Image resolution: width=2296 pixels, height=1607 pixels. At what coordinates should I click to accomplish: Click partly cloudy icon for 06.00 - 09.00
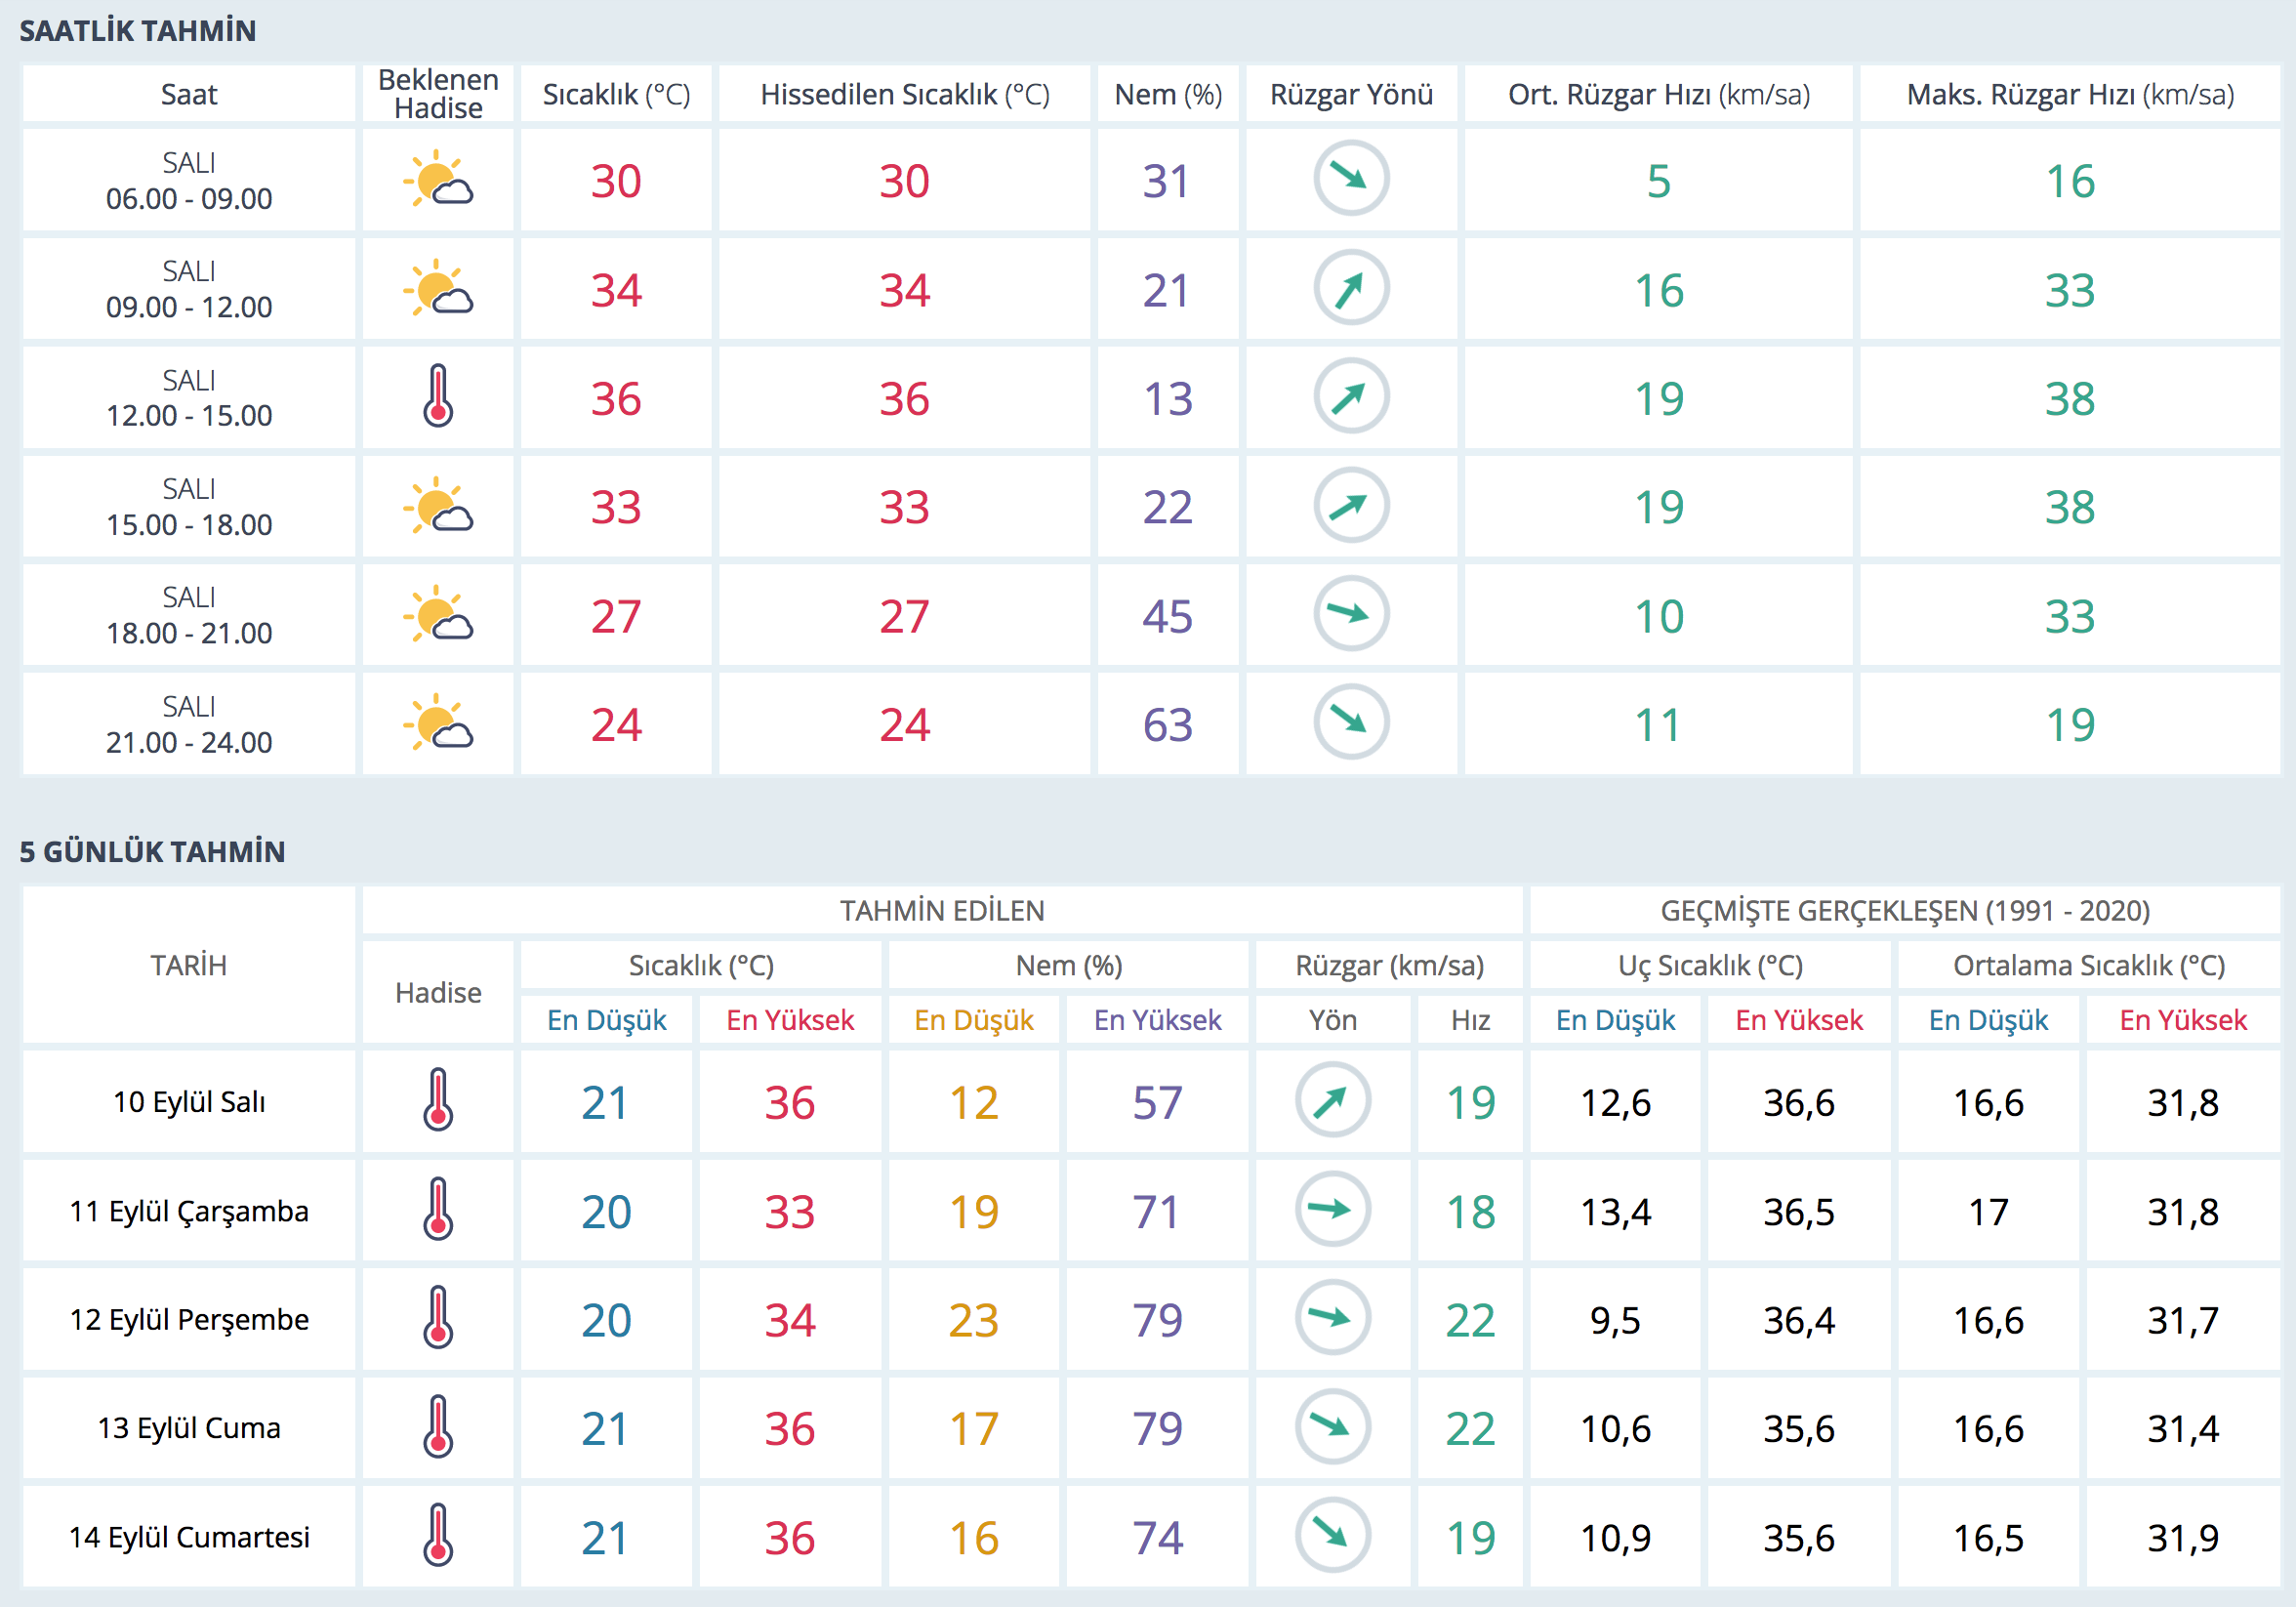438,180
